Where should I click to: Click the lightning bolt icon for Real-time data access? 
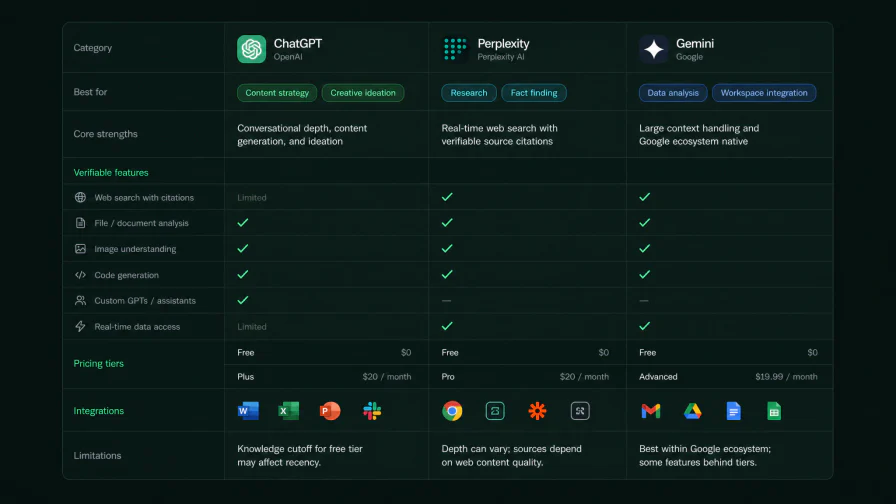click(81, 326)
